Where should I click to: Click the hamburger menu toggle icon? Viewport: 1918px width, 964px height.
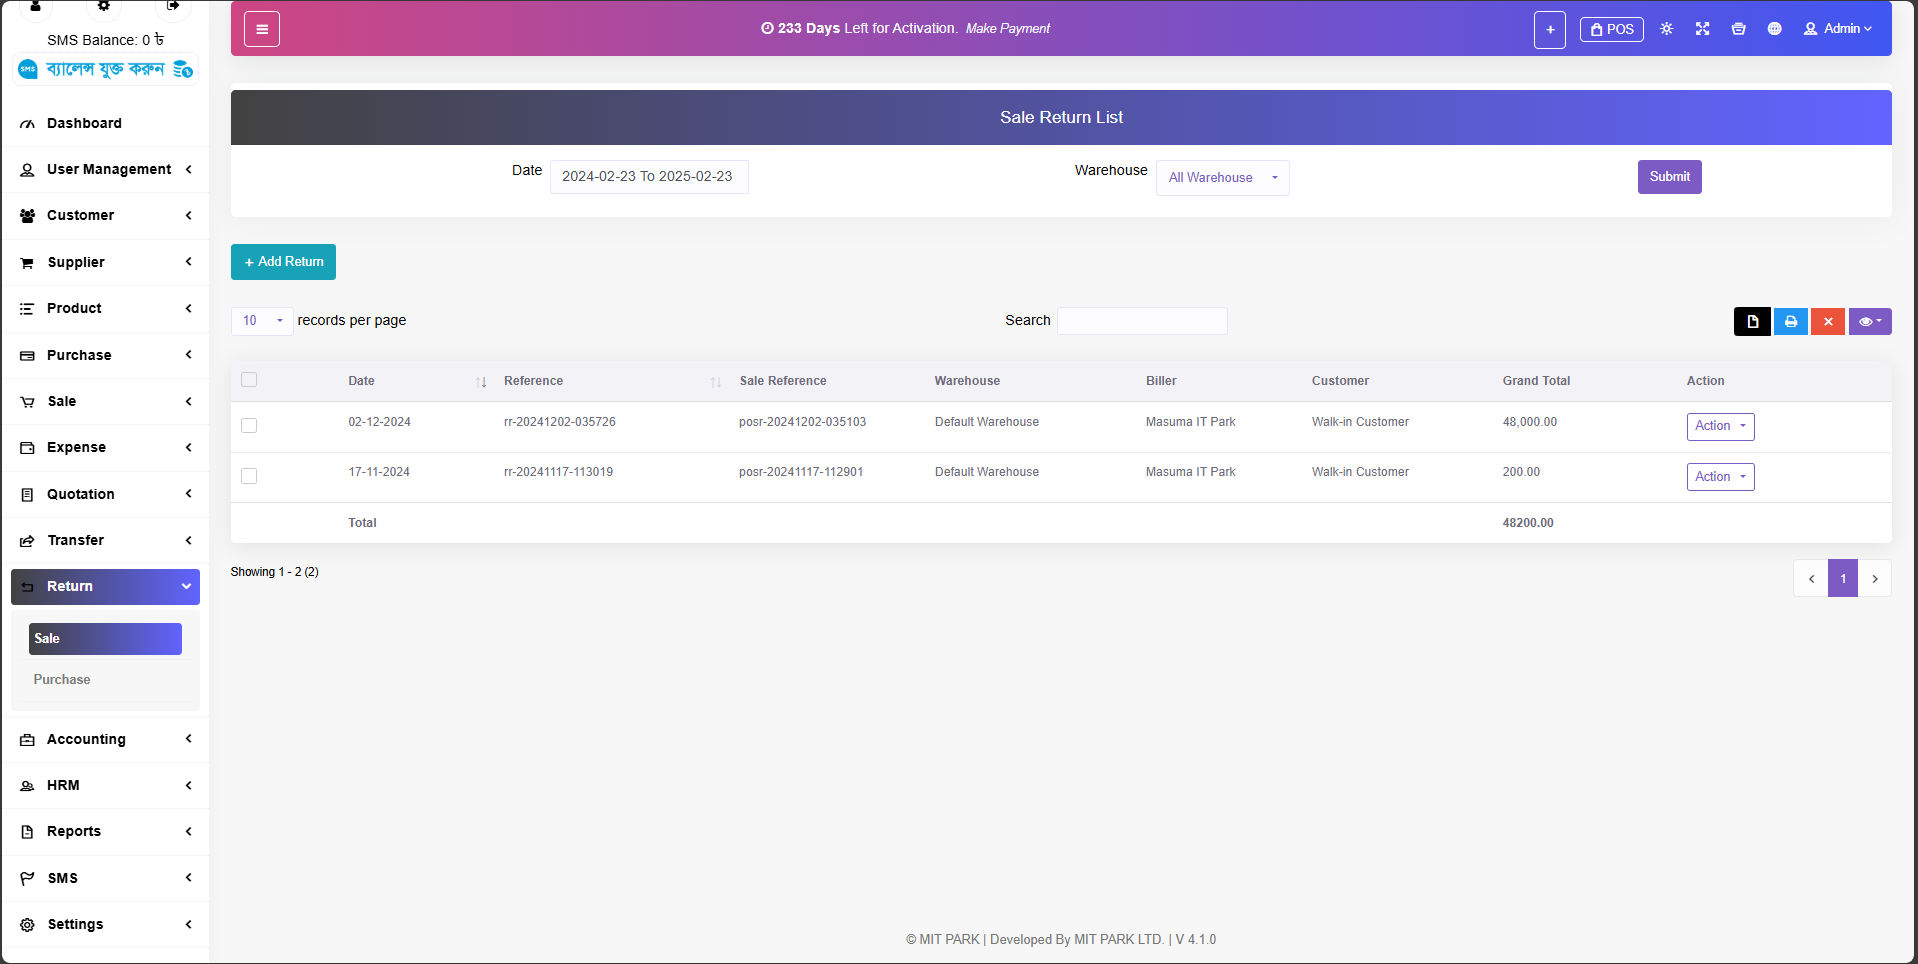pyautogui.click(x=262, y=29)
